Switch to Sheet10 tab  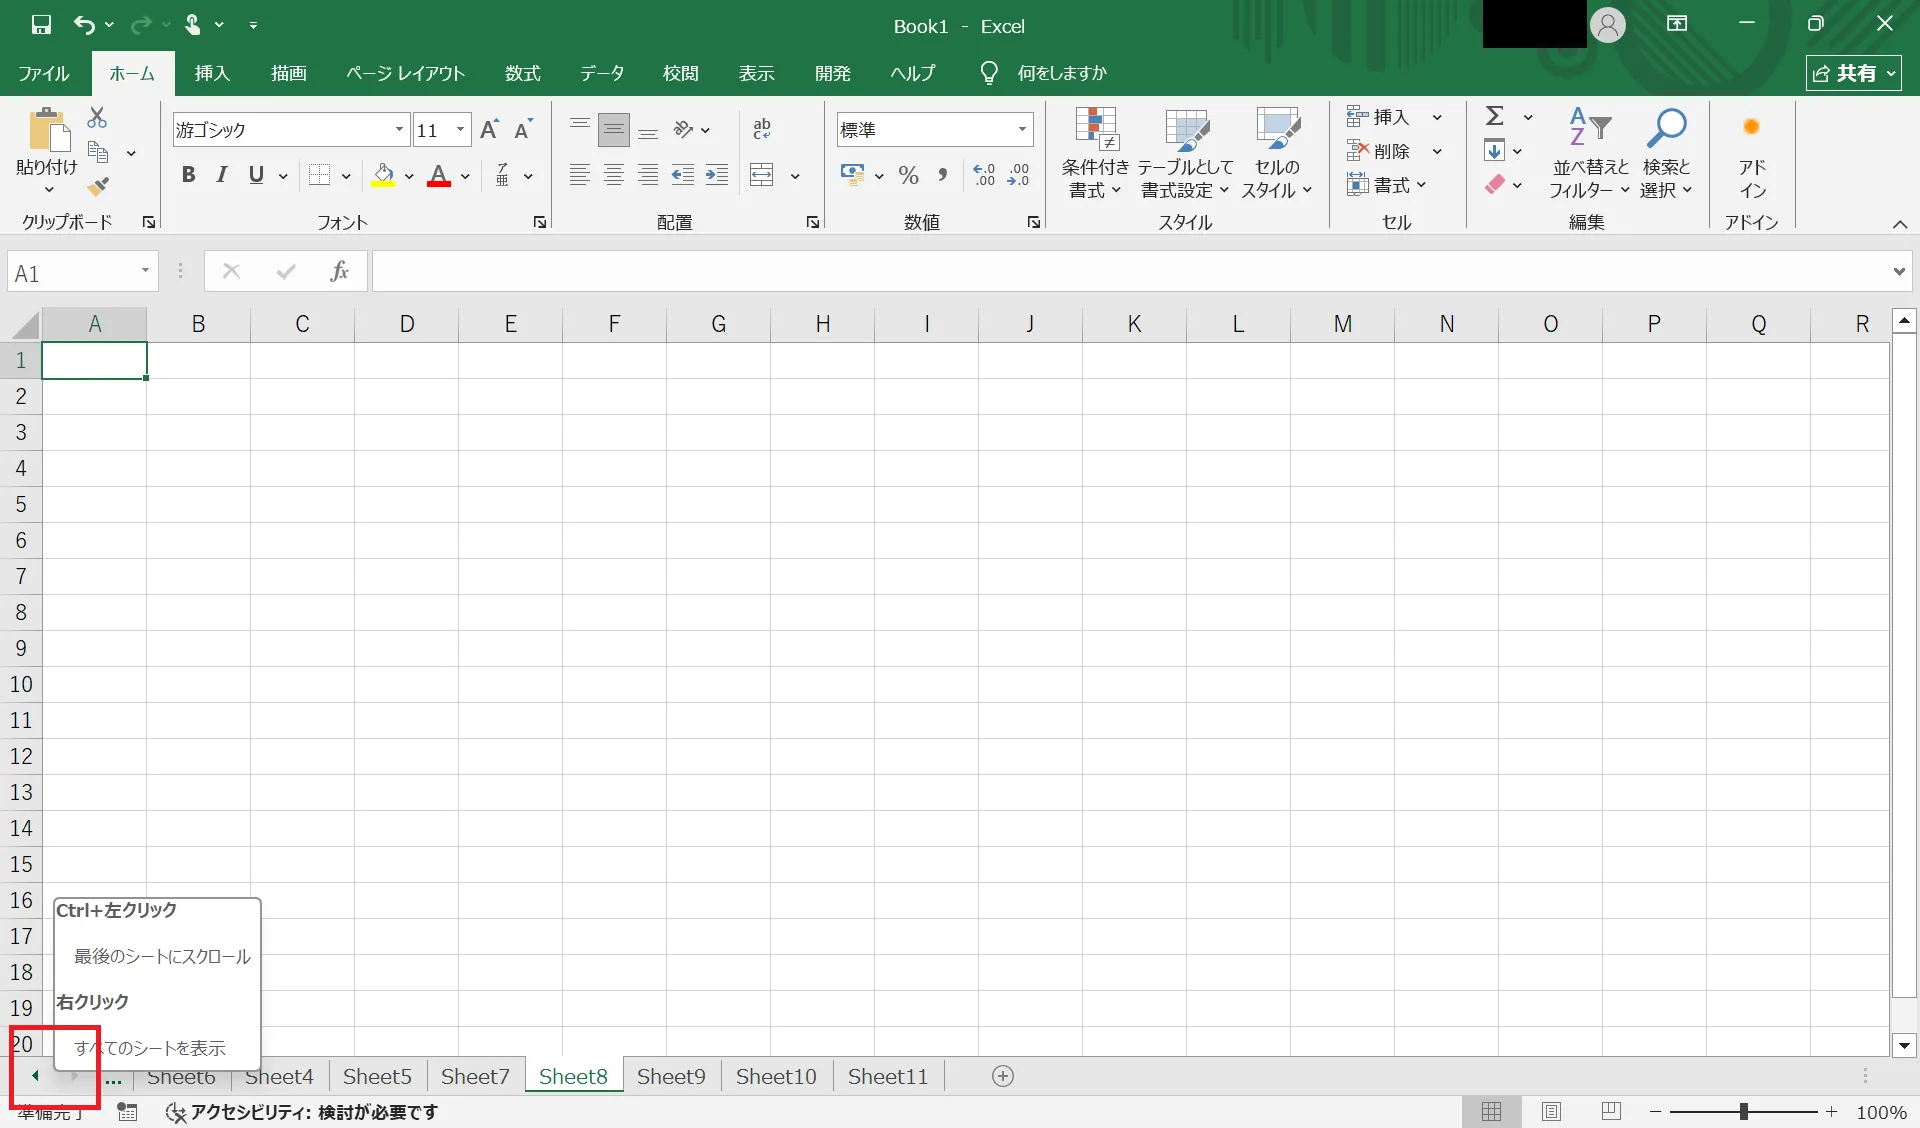[776, 1076]
